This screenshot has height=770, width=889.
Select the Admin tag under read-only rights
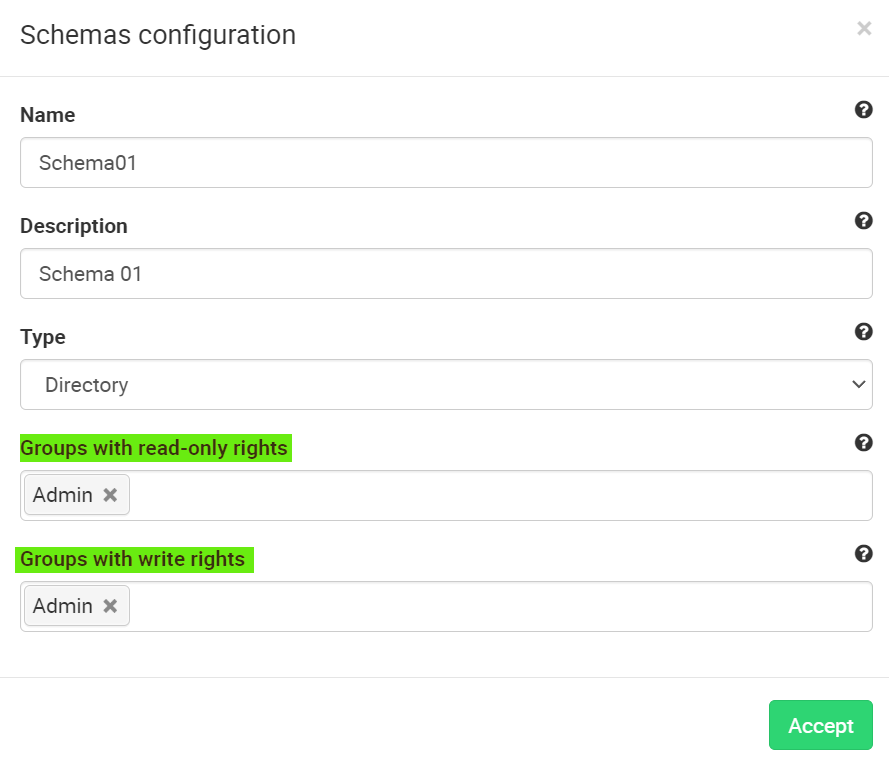point(62,495)
